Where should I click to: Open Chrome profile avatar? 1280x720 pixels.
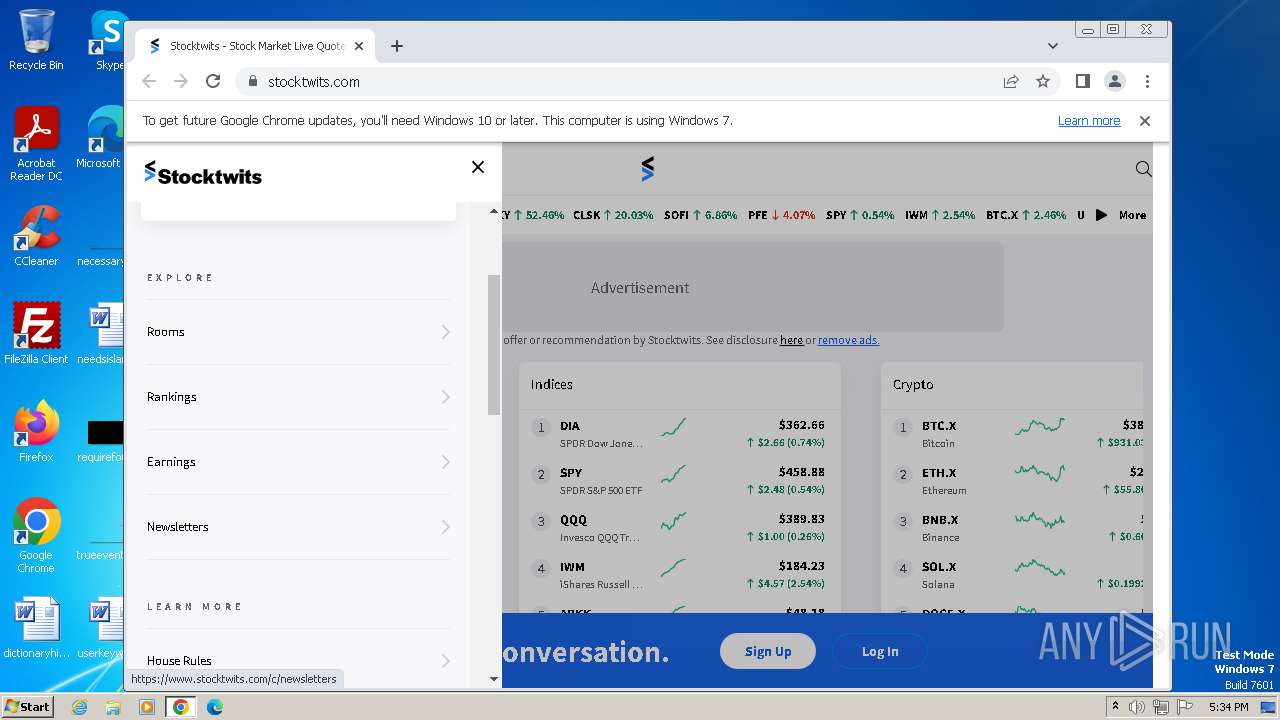pyautogui.click(x=1114, y=82)
